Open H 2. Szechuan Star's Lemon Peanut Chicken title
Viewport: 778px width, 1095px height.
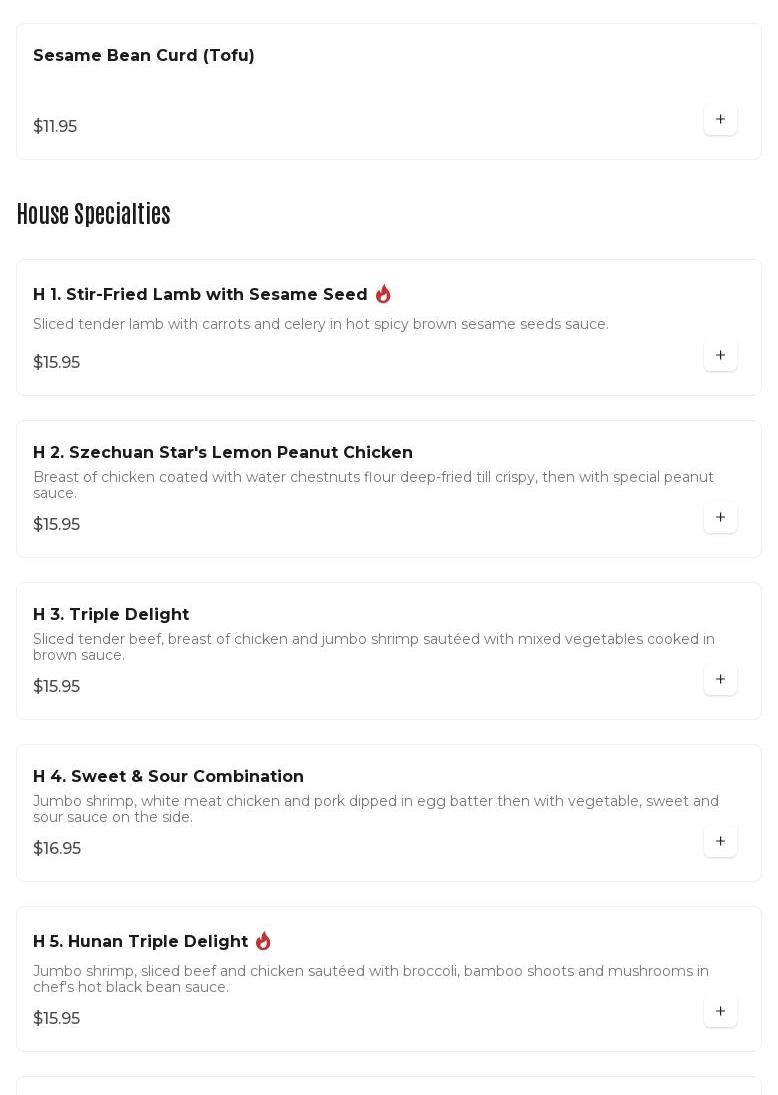point(223,452)
